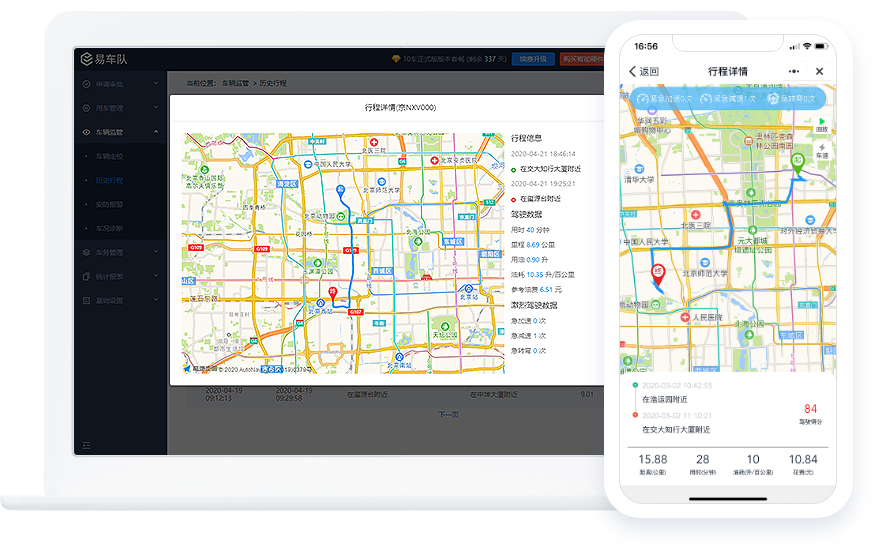Tap the 28 minutes duration value

click(x=703, y=459)
